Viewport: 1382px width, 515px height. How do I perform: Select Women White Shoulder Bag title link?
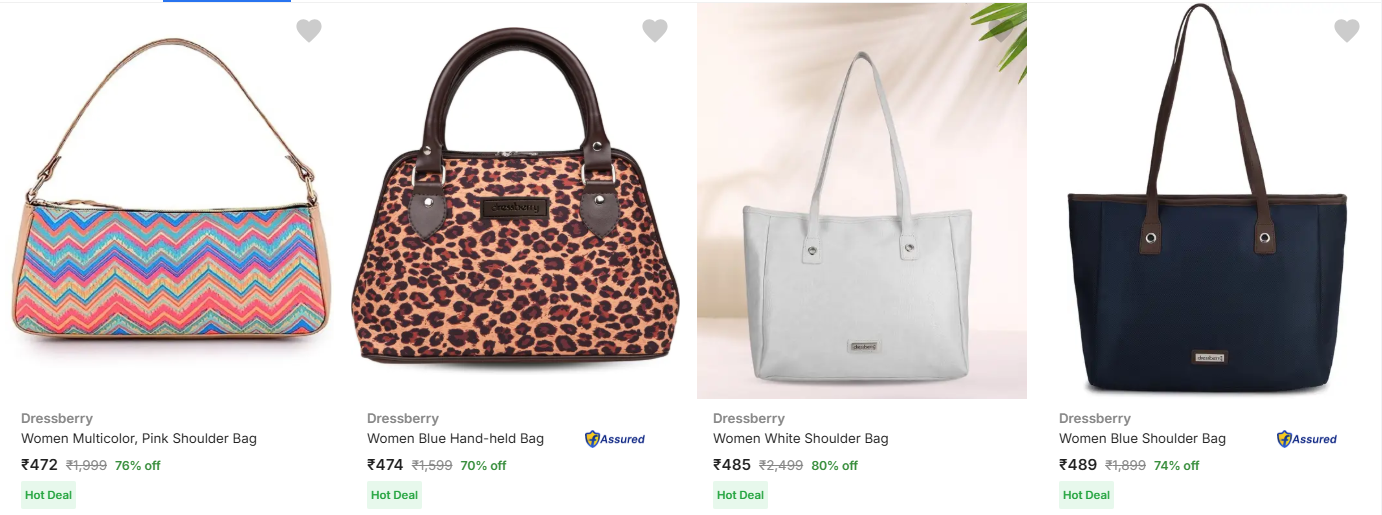click(800, 438)
